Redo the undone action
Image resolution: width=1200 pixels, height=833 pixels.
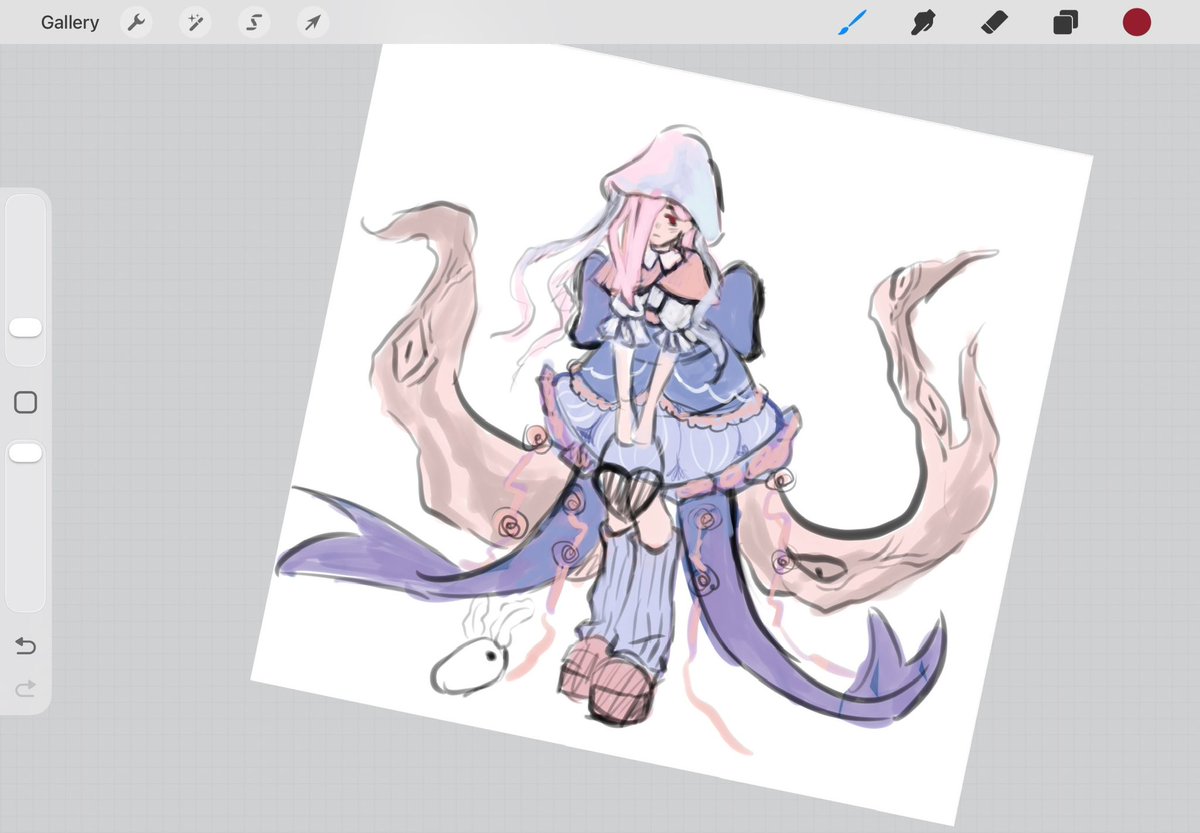25,687
